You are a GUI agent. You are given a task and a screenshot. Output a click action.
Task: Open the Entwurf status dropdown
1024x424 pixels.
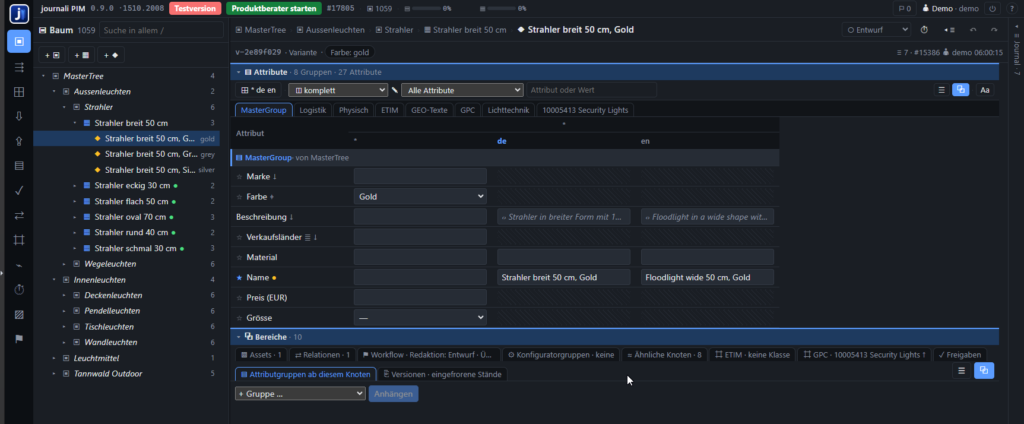pyautogui.click(x=876, y=30)
